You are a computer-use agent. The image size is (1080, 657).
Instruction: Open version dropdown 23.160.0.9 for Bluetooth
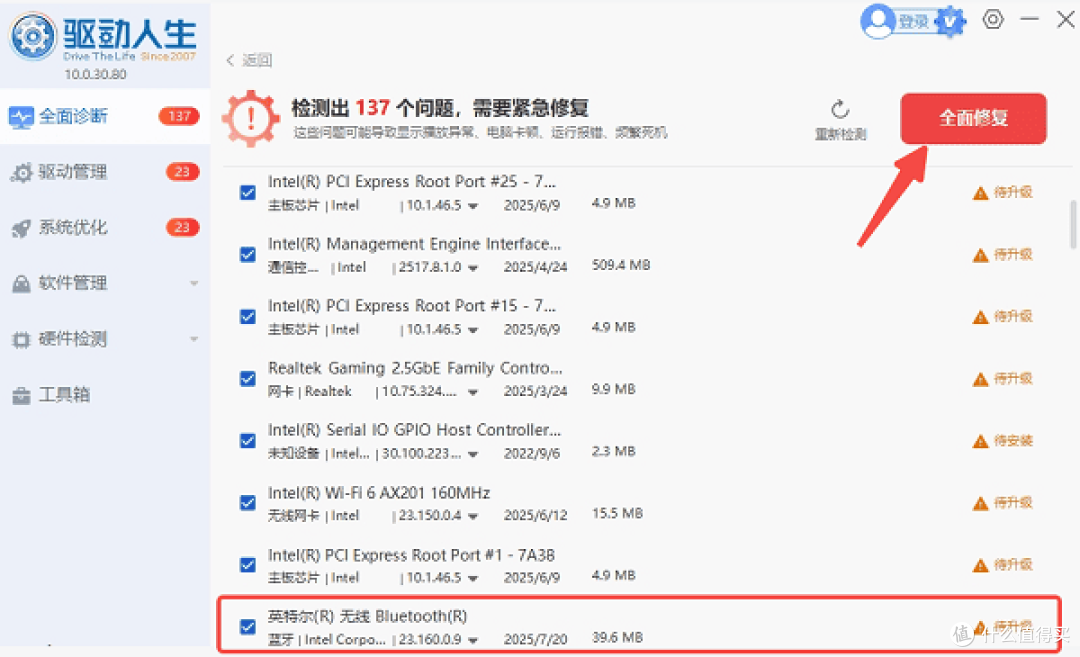(x=473, y=640)
